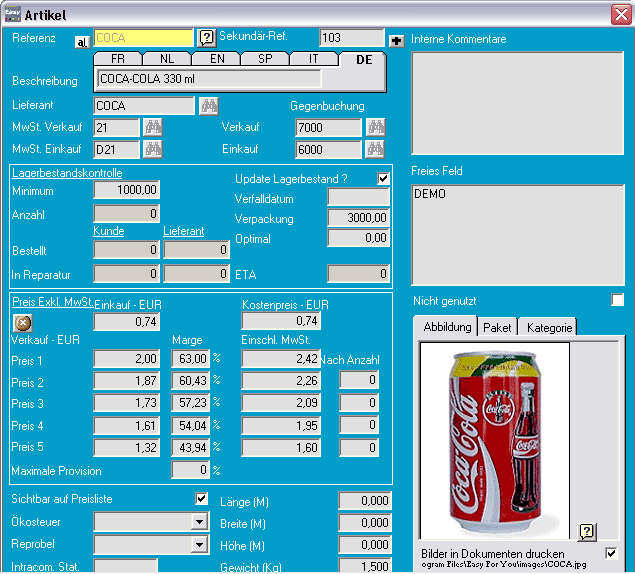Image resolution: width=635 pixels, height=574 pixels.
Task: Click the 'al' icon next to Referenz
Action: pos(82,42)
